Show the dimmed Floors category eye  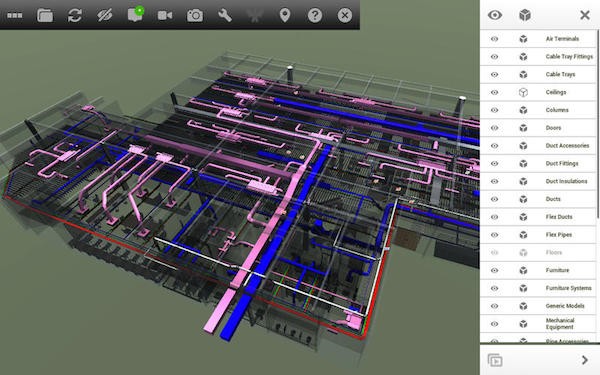pyautogui.click(x=494, y=253)
